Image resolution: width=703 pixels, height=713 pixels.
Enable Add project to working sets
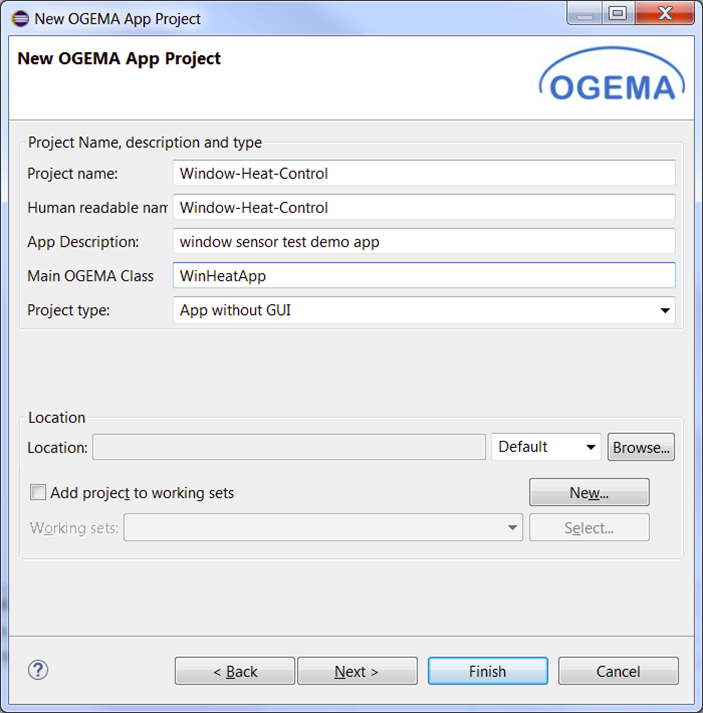38,492
